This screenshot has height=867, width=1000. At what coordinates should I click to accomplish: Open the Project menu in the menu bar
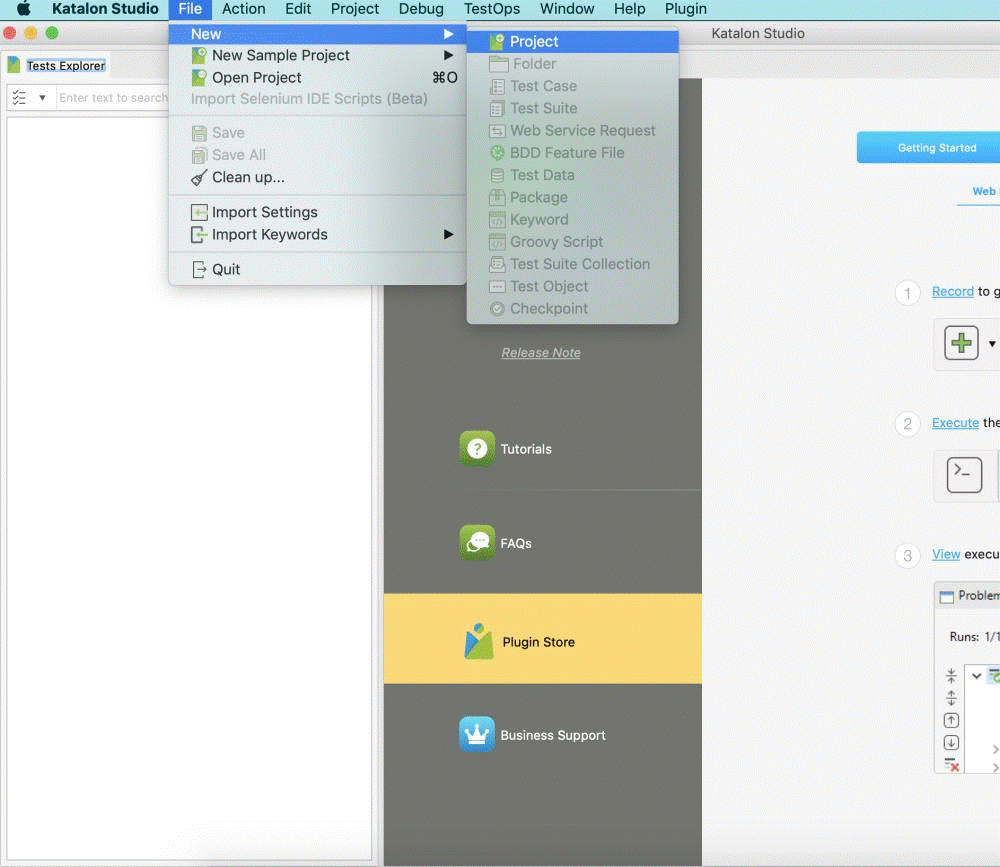coord(355,9)
